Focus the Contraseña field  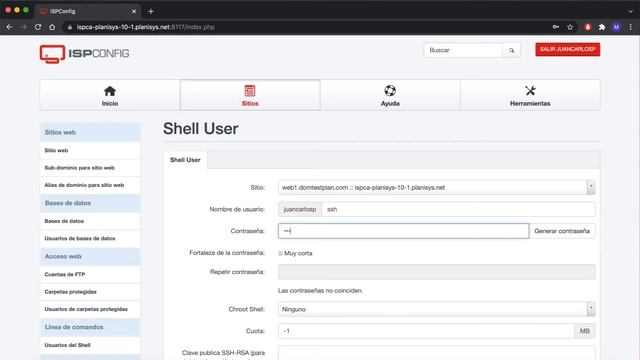pyautogui.click(x=403, y=231)
